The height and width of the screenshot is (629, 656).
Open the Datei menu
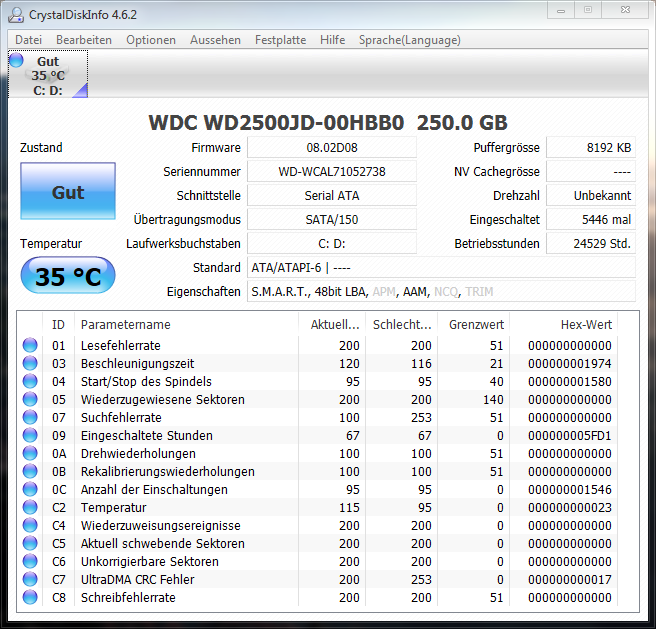click(x=28, y=40)
